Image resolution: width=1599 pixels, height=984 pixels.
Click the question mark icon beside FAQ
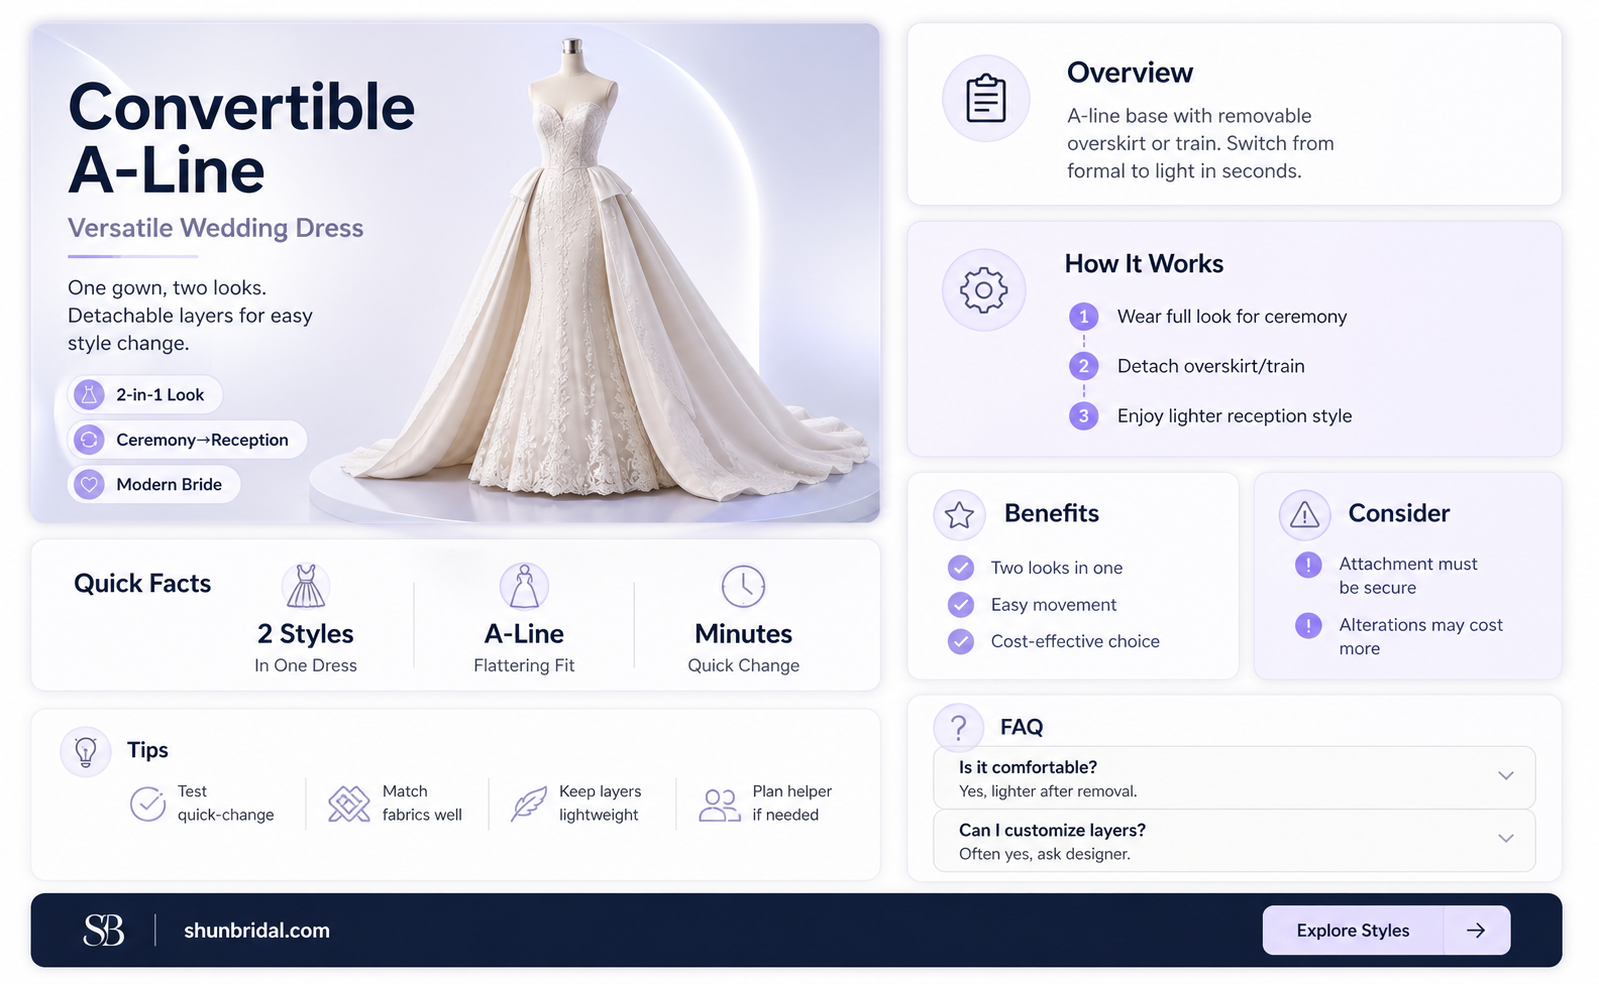(x=958, y=727)
